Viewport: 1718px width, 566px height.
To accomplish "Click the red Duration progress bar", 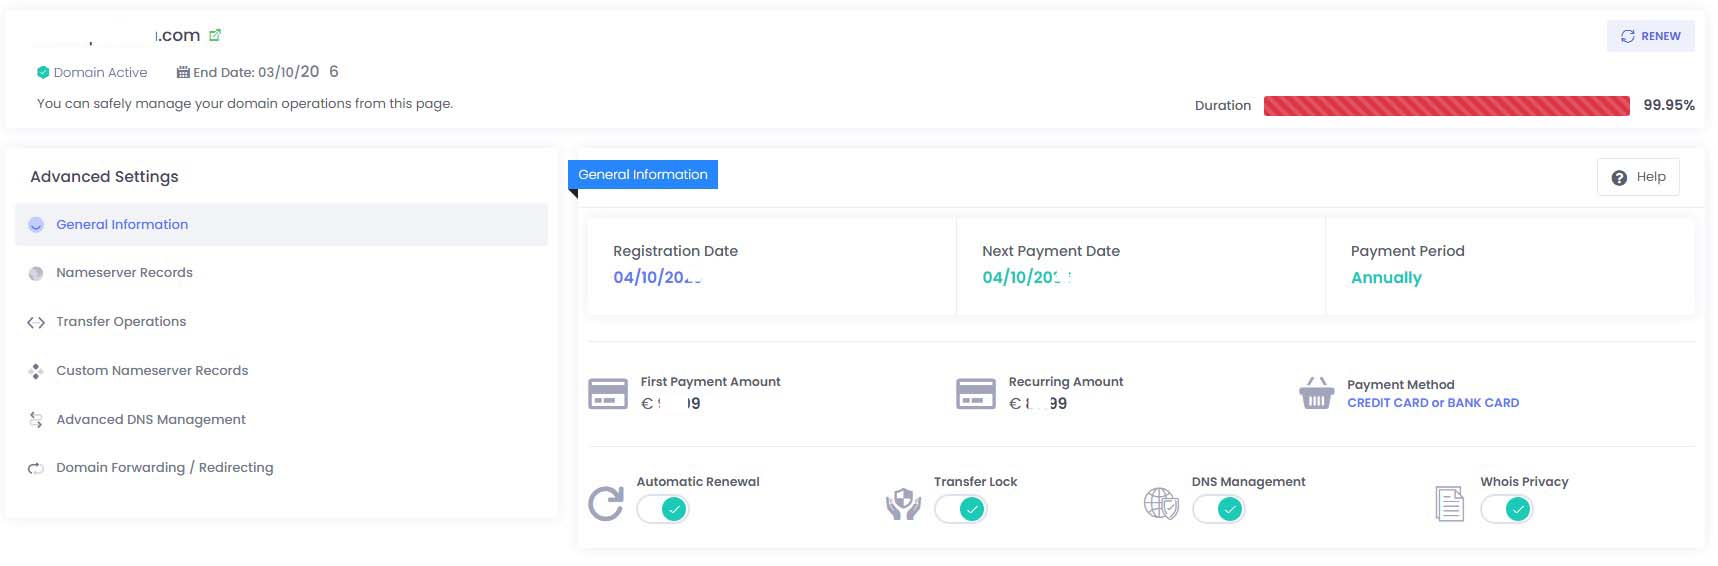I will click(1446, 106).
